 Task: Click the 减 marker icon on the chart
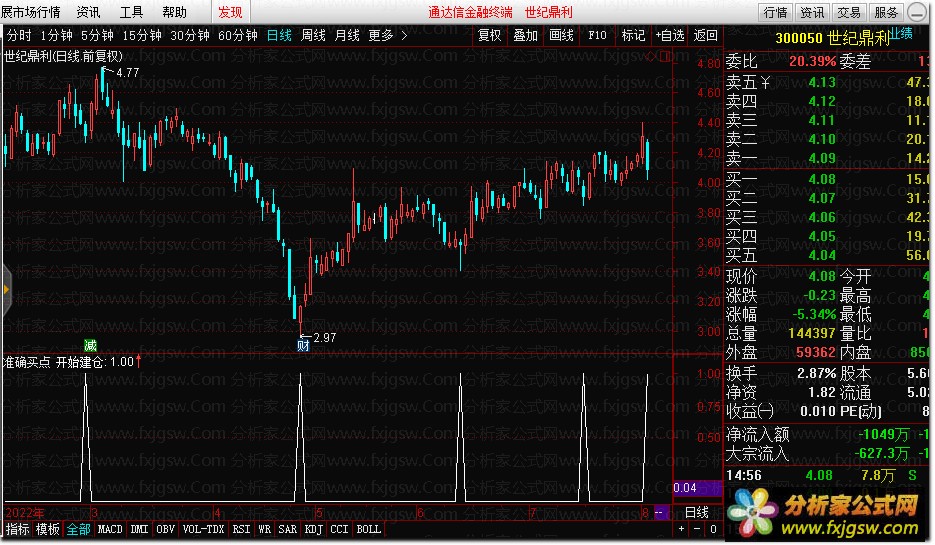(x=90, y=345)
